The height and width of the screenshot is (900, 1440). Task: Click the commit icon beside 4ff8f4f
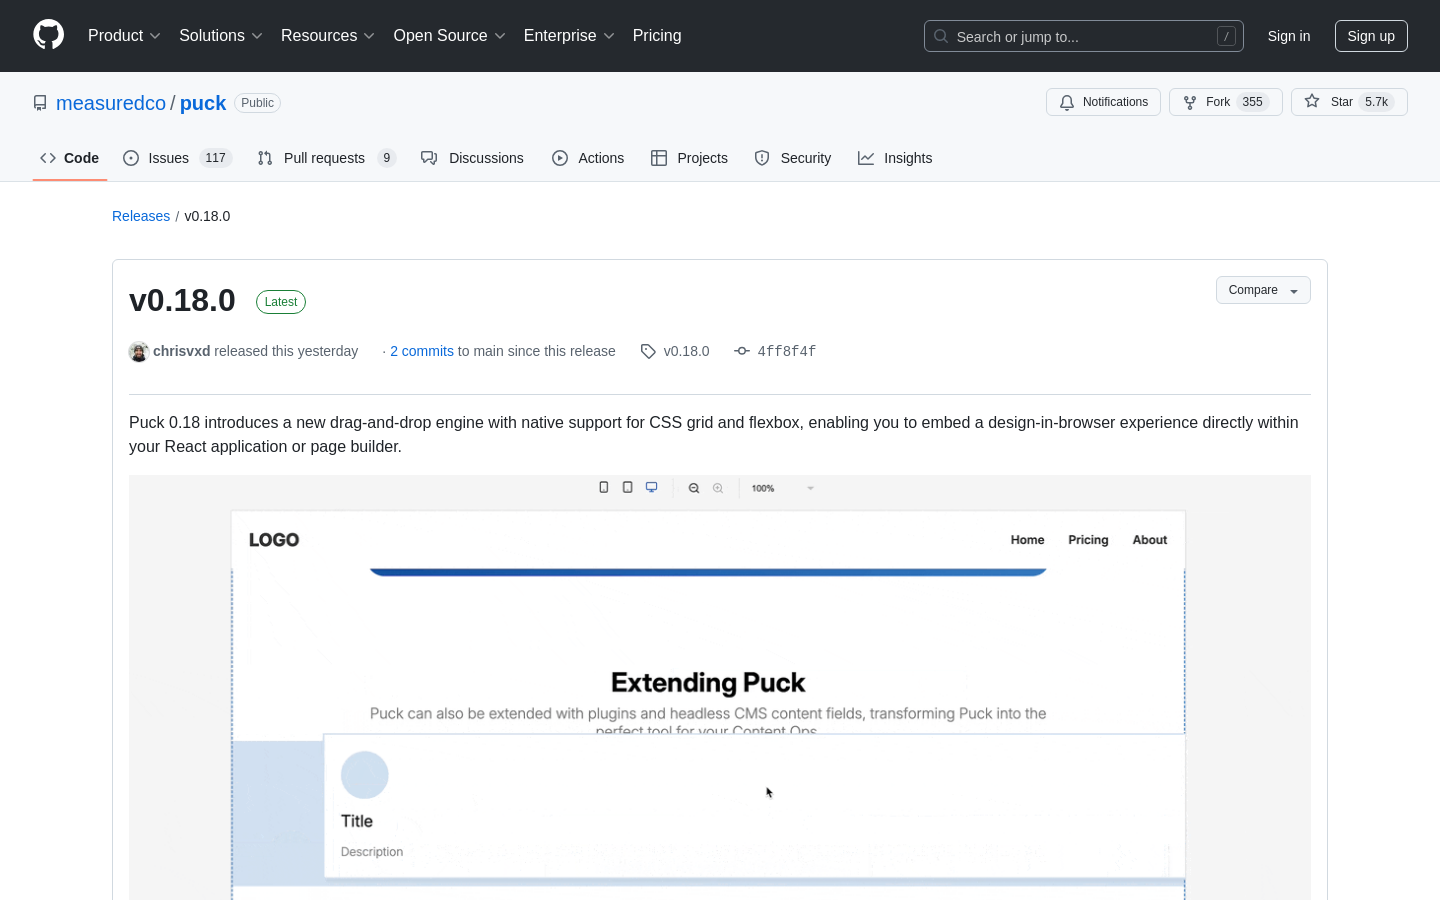742,351
